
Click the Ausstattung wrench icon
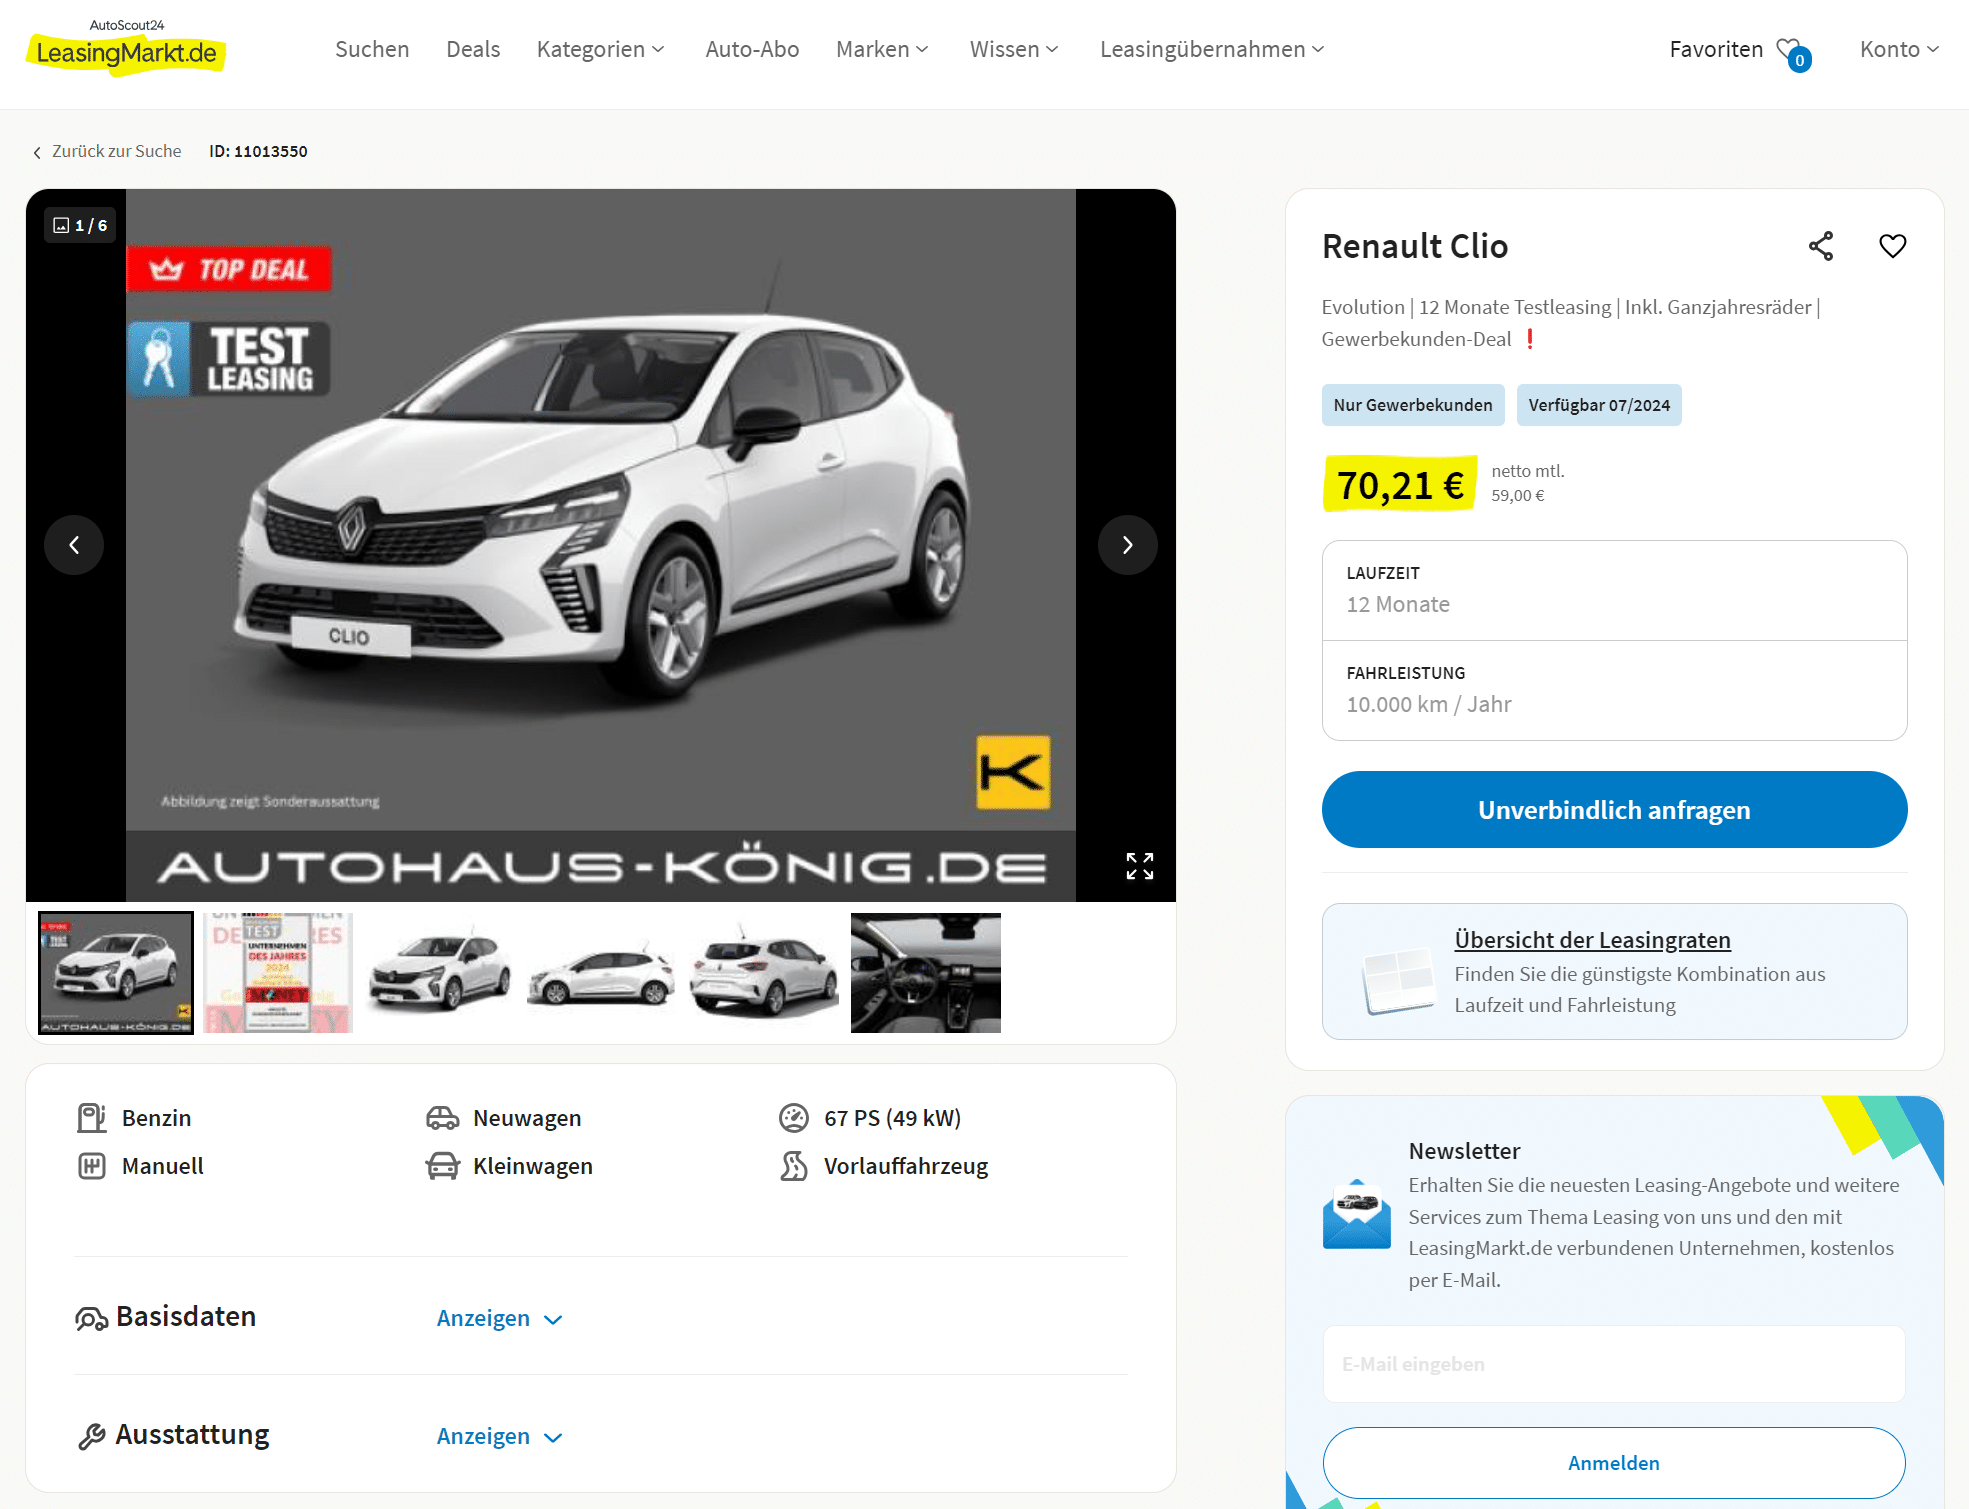pyautogui.click(x=92, y=1437)
